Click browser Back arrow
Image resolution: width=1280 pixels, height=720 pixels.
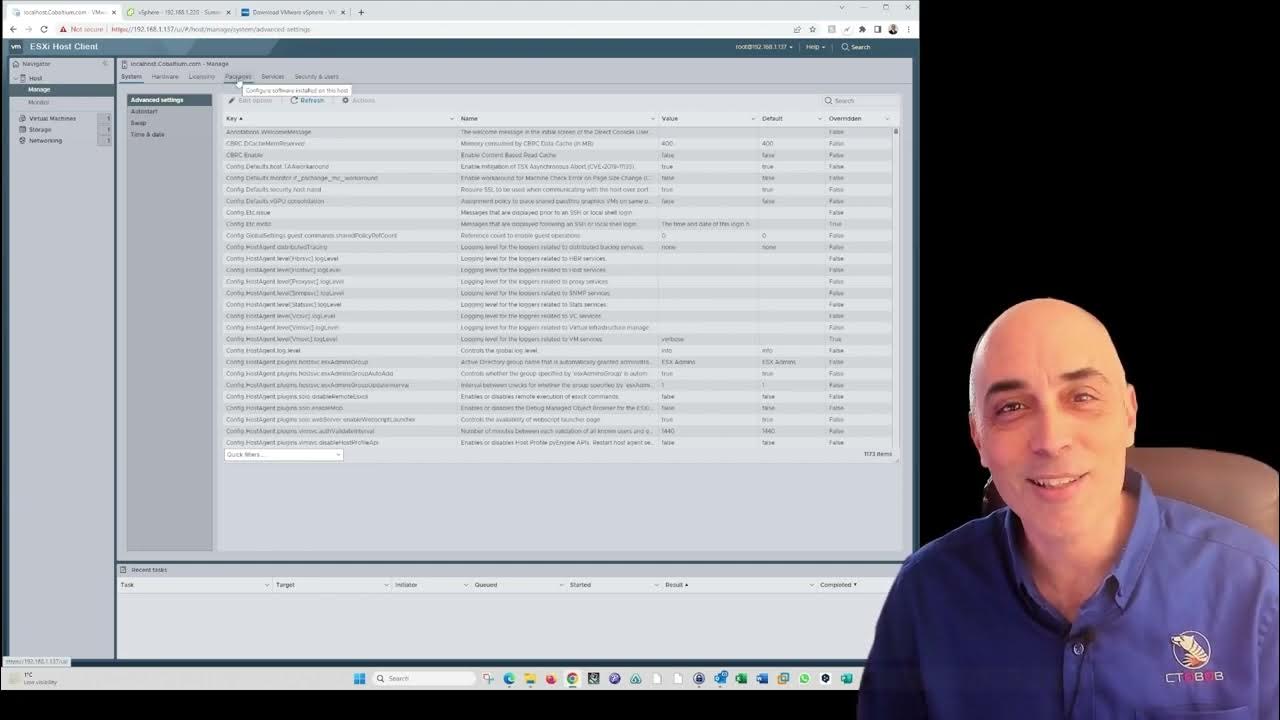click(x=13, y=29)
